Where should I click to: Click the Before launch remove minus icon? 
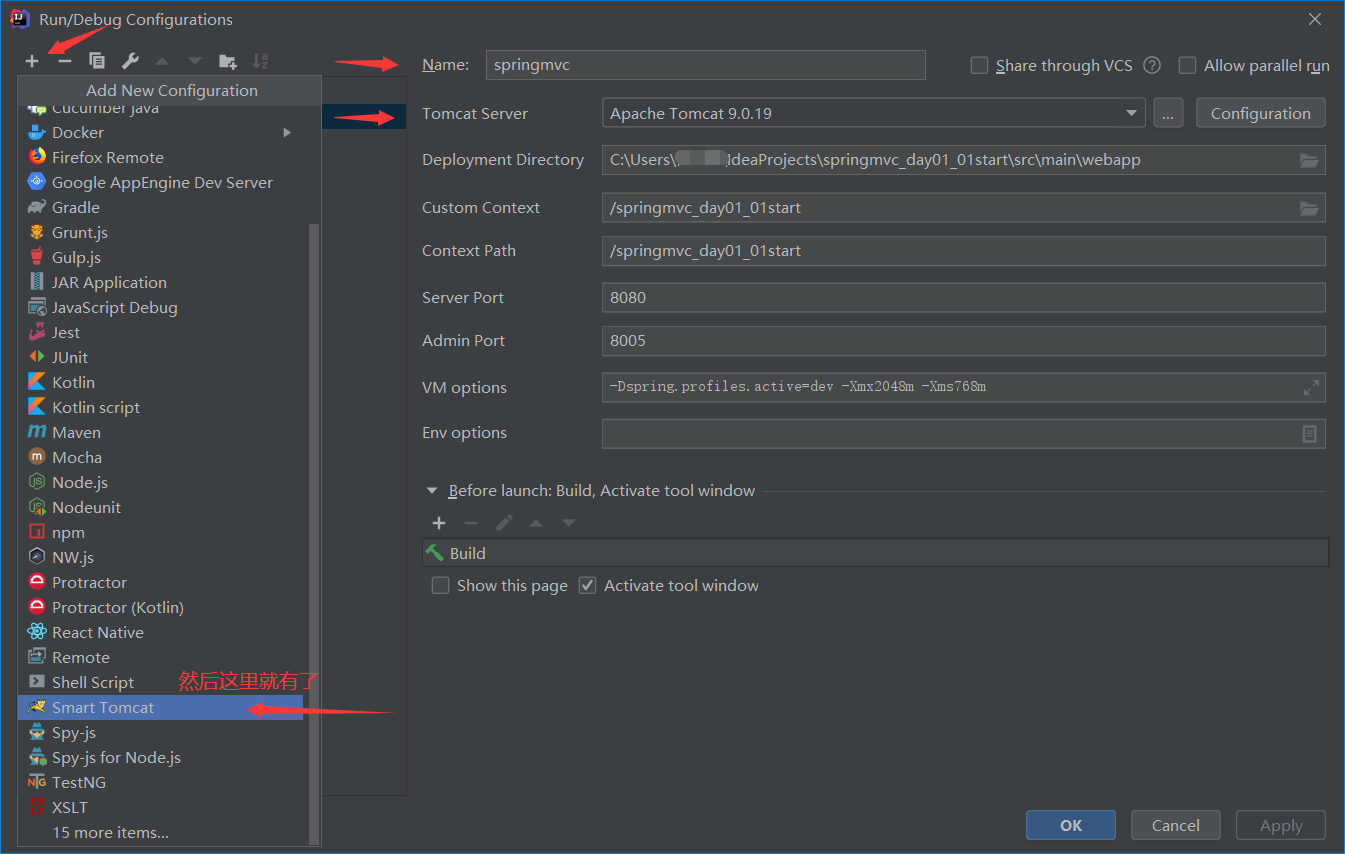tap(471, 523)
